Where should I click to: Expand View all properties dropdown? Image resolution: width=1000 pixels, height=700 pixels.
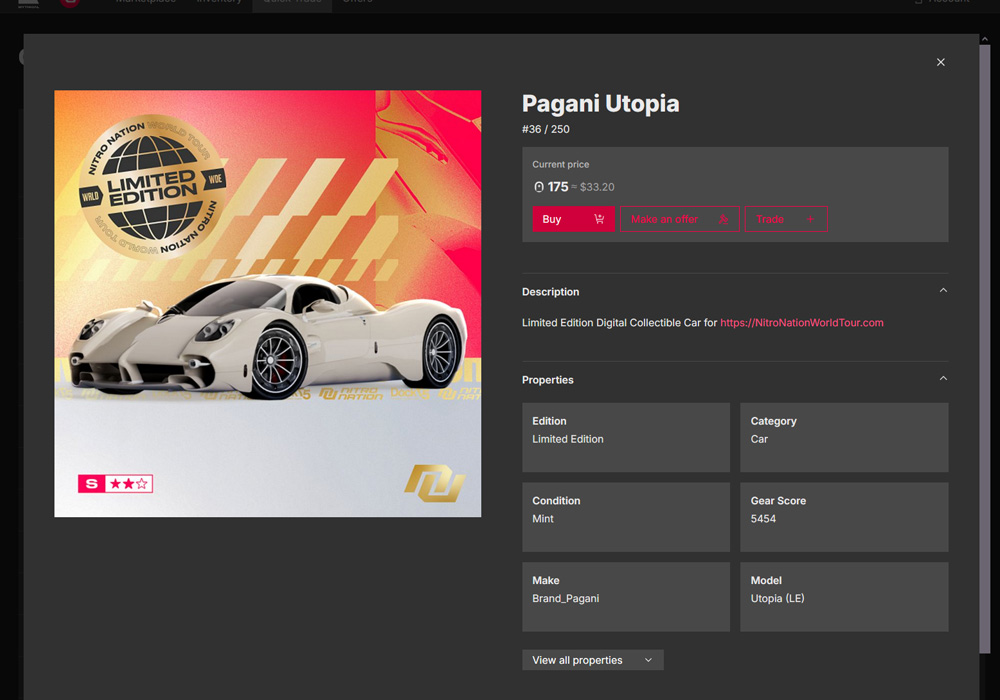[x=592, y=660]
